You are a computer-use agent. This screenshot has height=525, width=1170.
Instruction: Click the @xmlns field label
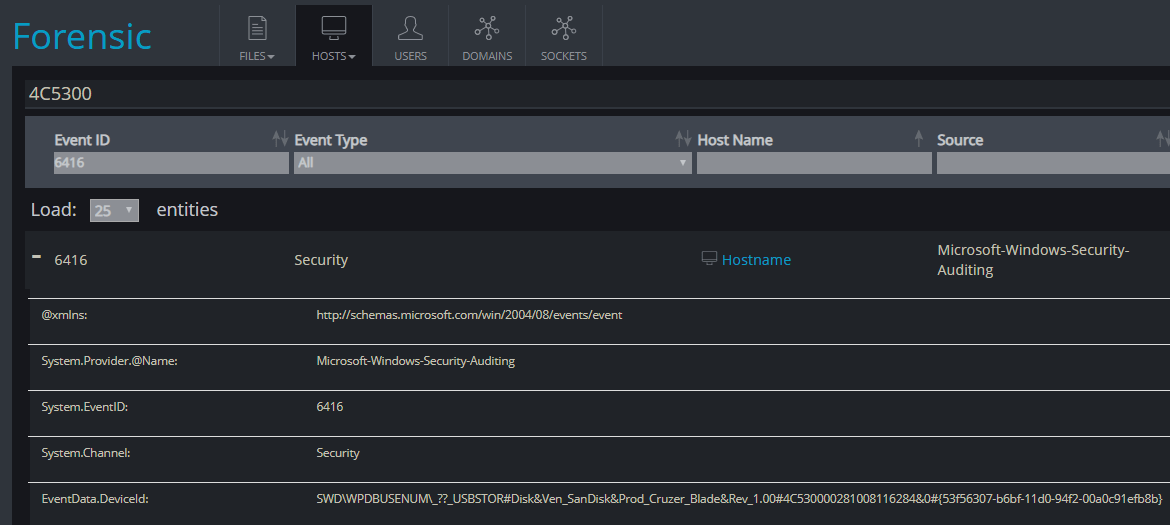click(65, 315)
